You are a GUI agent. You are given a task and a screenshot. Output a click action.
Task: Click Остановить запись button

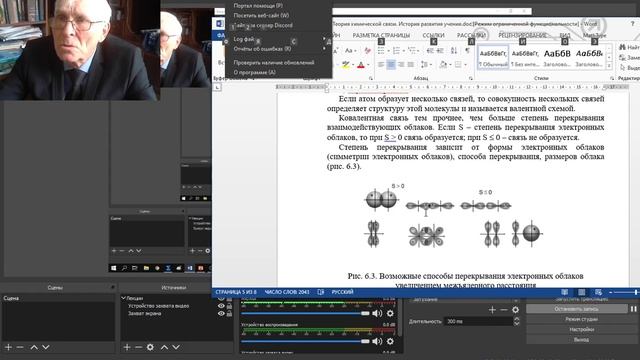[x=576, y=309]
